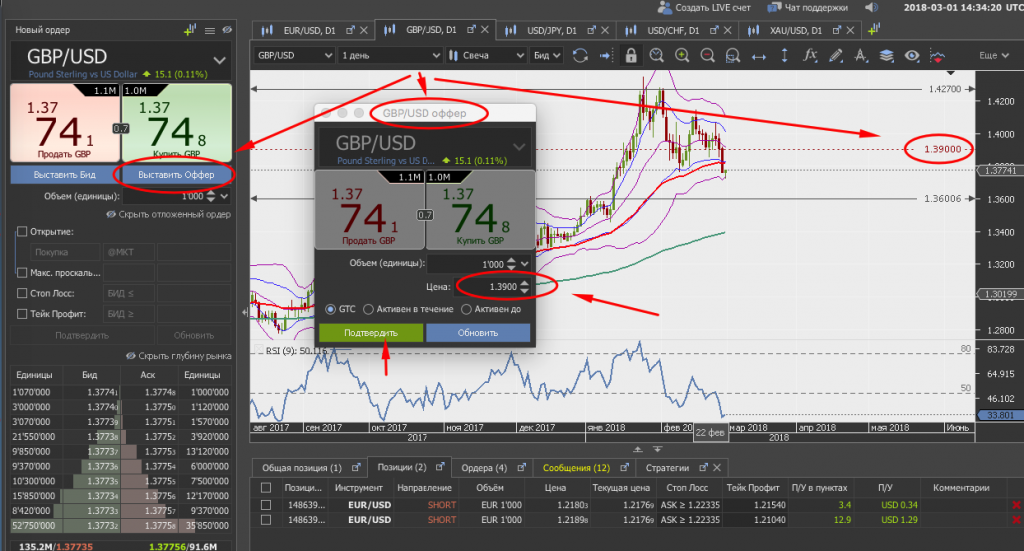This screenshot has width=1024, height=551.
Task: Click the Выставить Оффер button
Action: (x=174, y=175)
